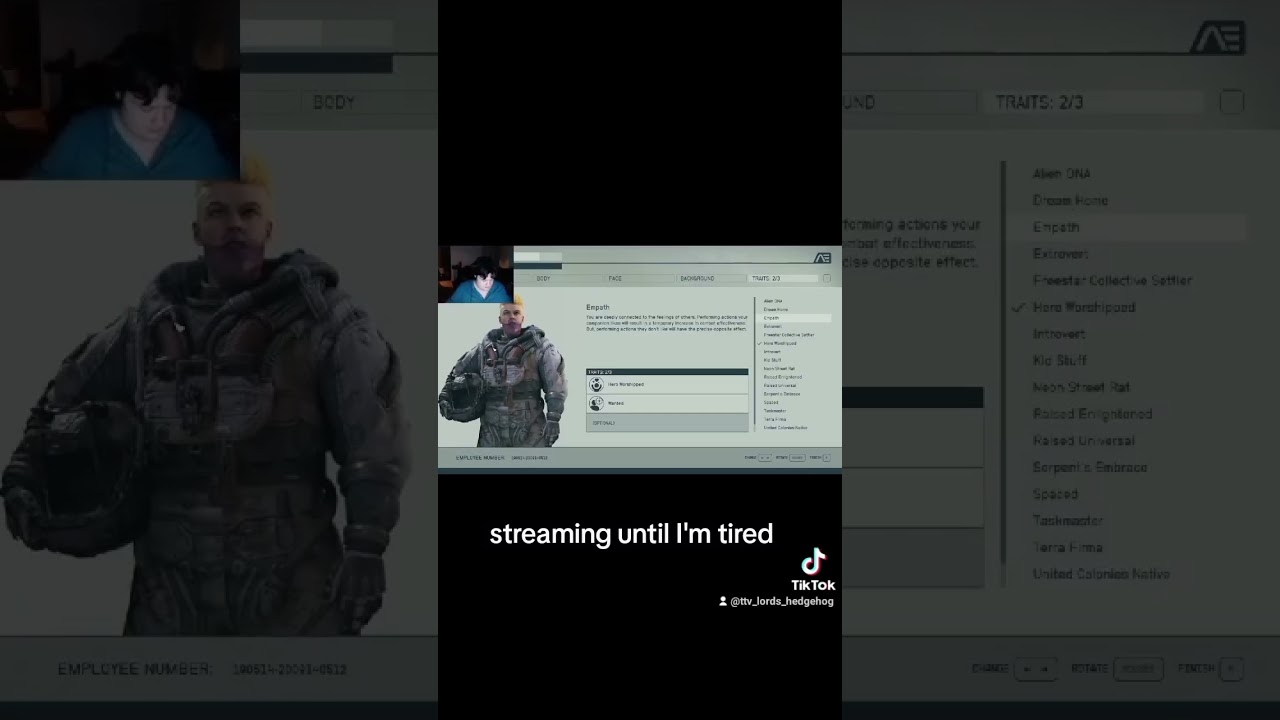Click the small square box beside TRAITS tab

(x=827, y=278)
